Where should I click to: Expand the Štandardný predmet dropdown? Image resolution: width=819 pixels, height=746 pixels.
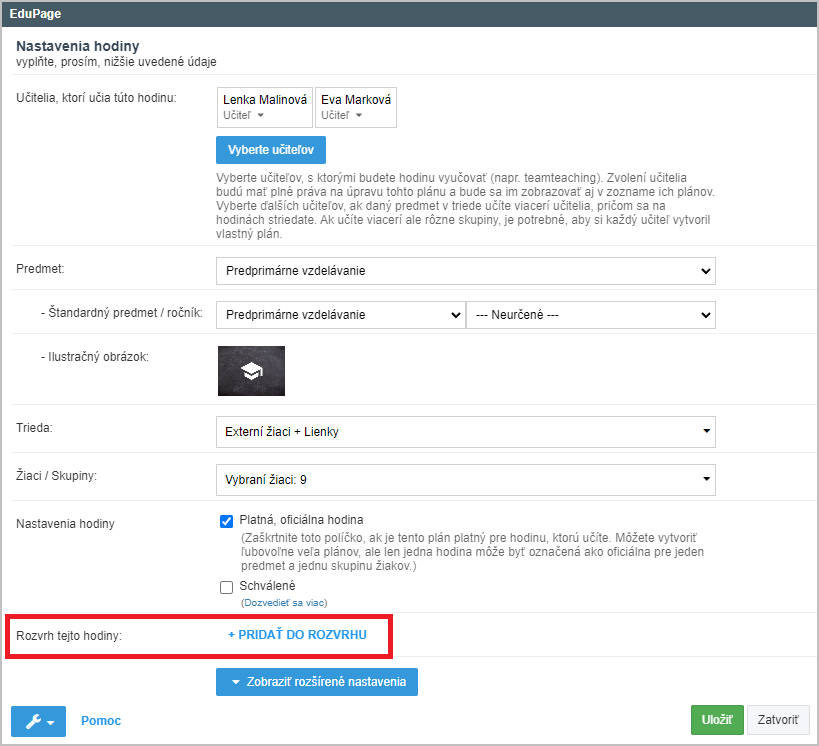341,315
